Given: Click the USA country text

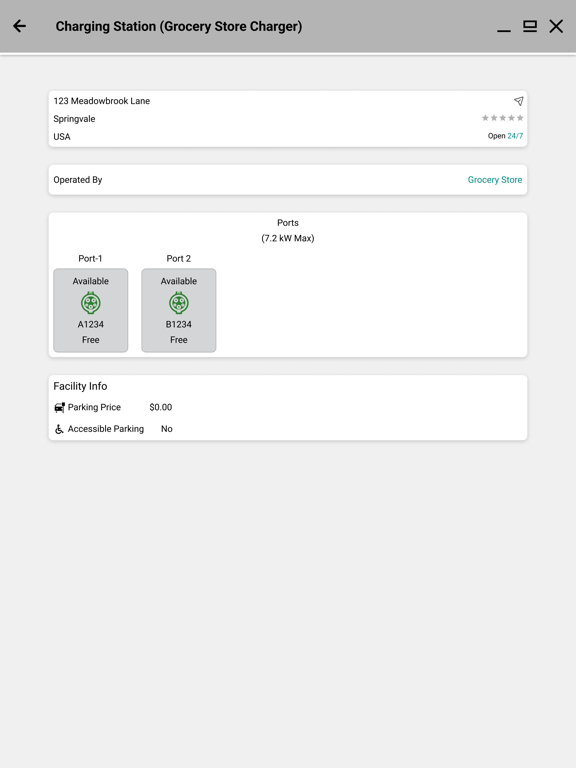Looking at the screenshot, I should [x=62, y=137].
